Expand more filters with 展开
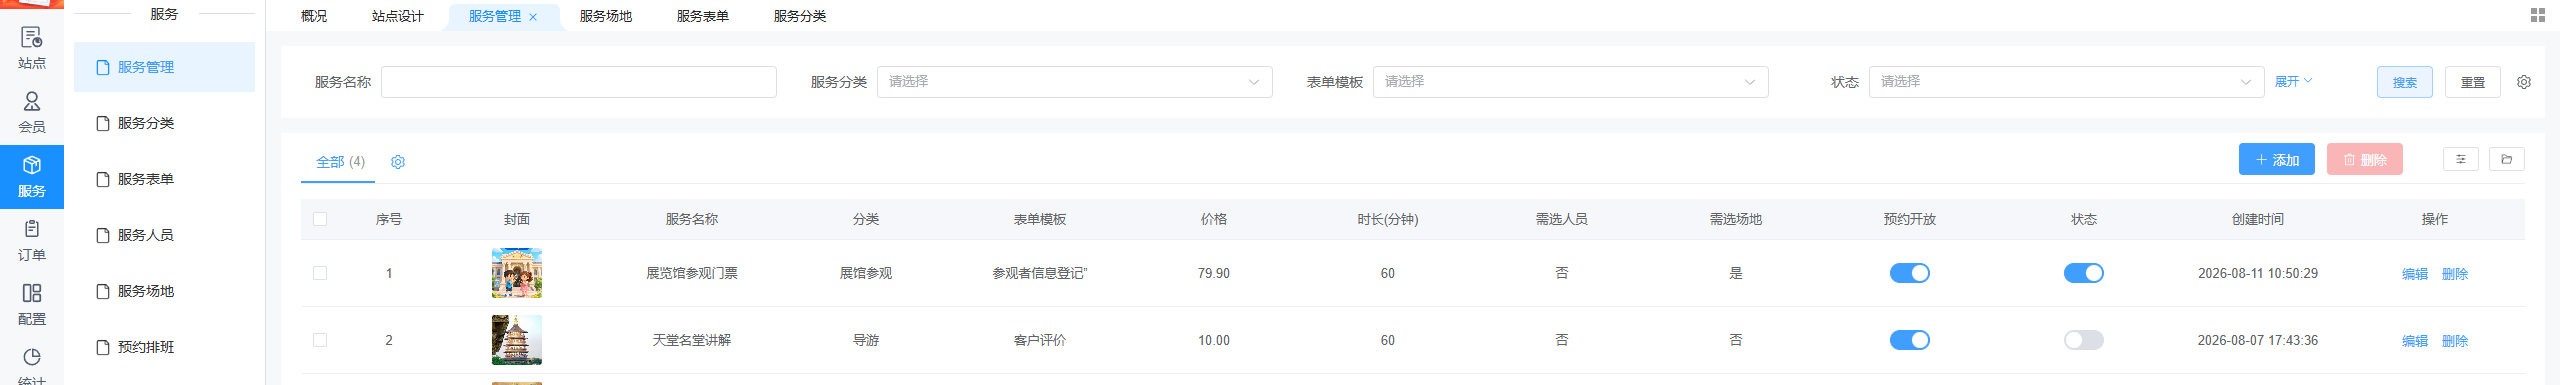This screenshot has width=2560, height=385. (2293, 82)
